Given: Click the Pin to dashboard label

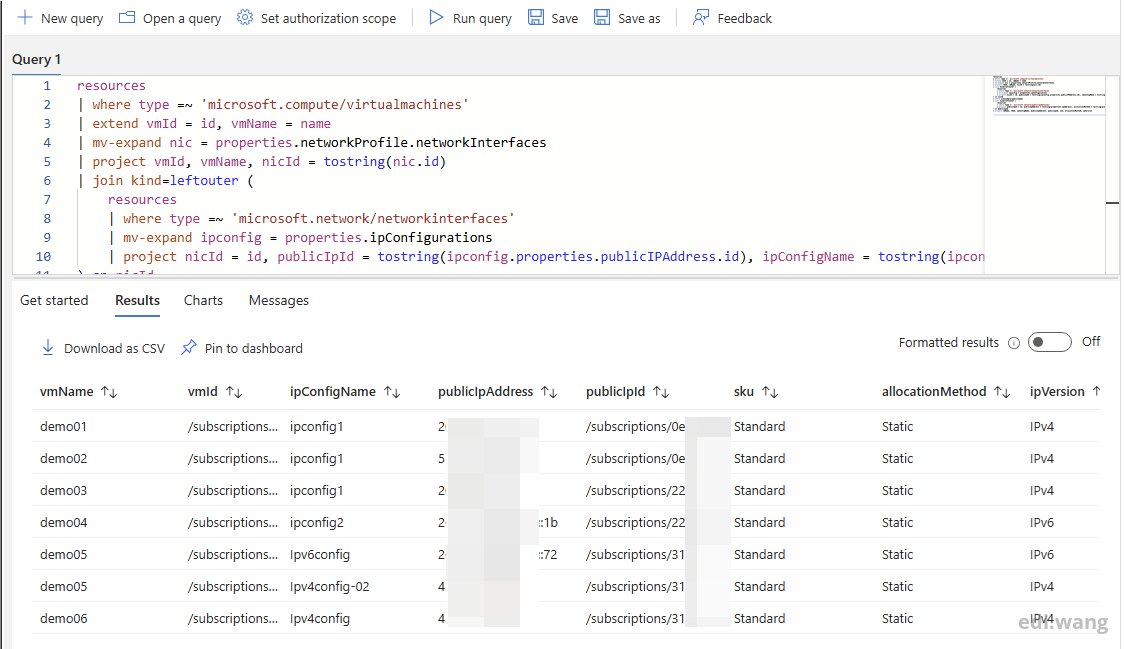Looking at the screenshot, I should [x=254, y=349].
